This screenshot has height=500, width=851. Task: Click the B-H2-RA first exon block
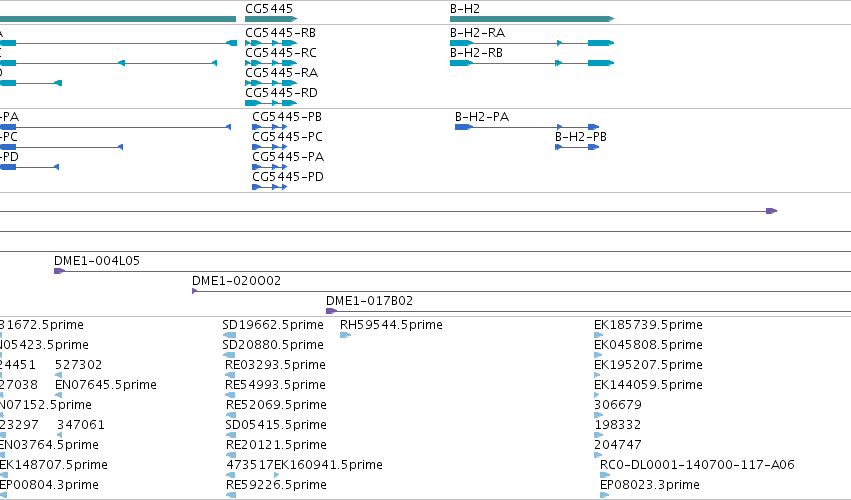(461, 43)
